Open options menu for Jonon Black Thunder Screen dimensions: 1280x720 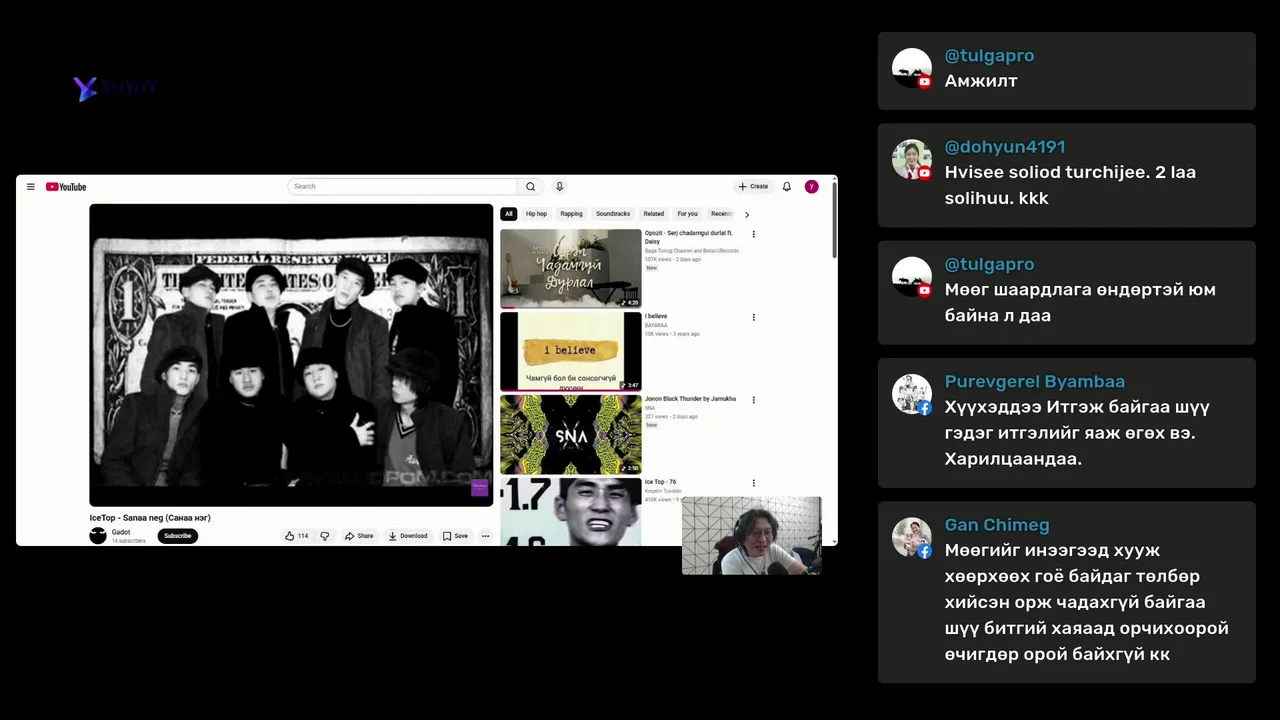pyautogui.click(x=754, y=400)
